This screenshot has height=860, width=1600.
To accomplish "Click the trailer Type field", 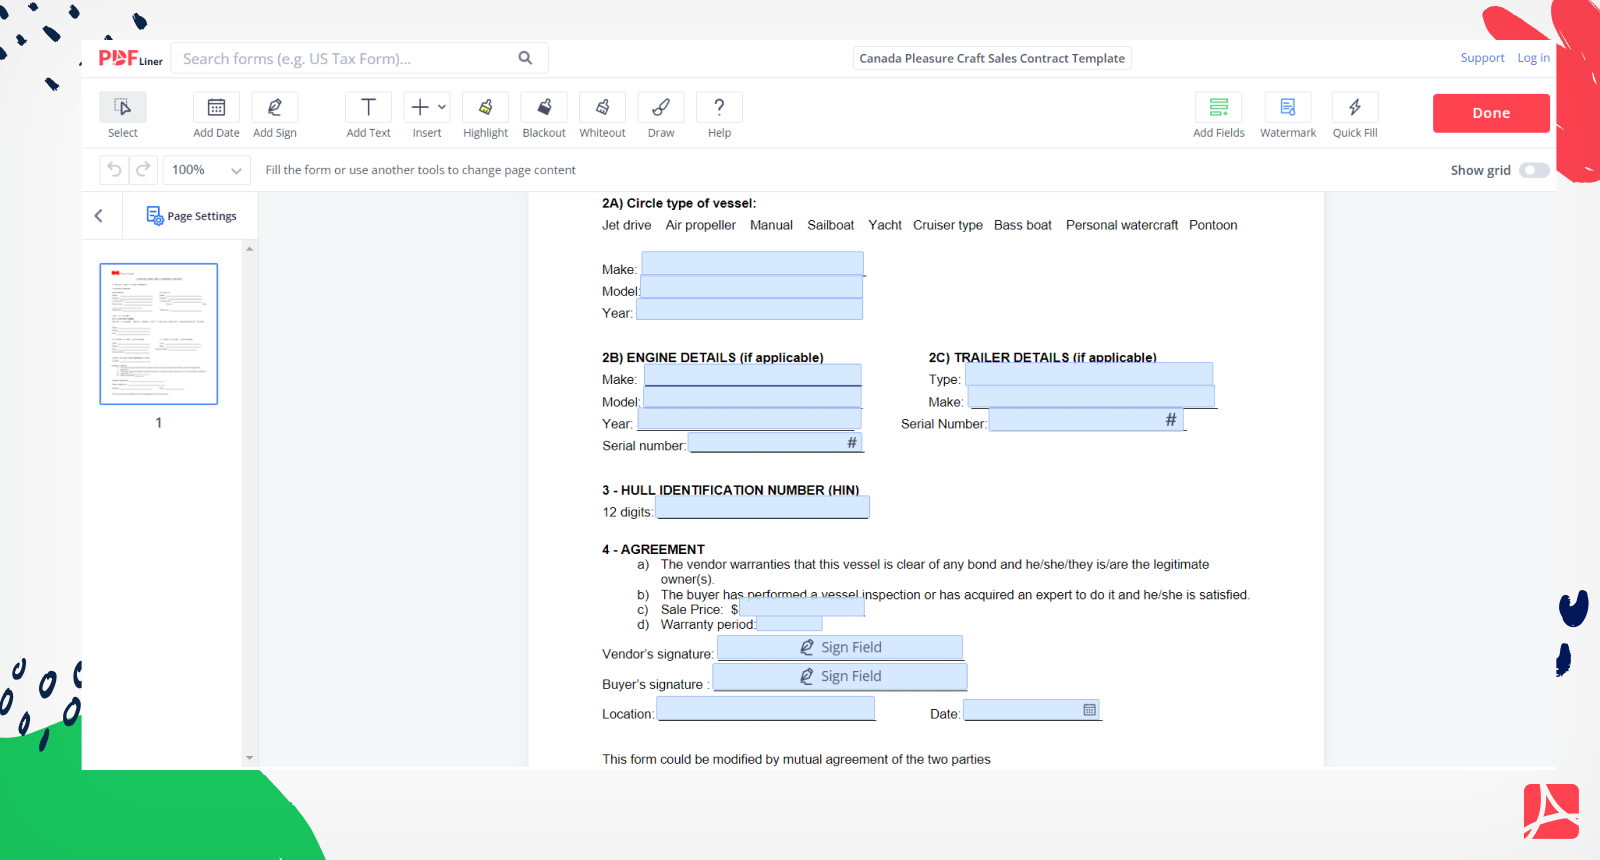I will (x=1089, y=374).
